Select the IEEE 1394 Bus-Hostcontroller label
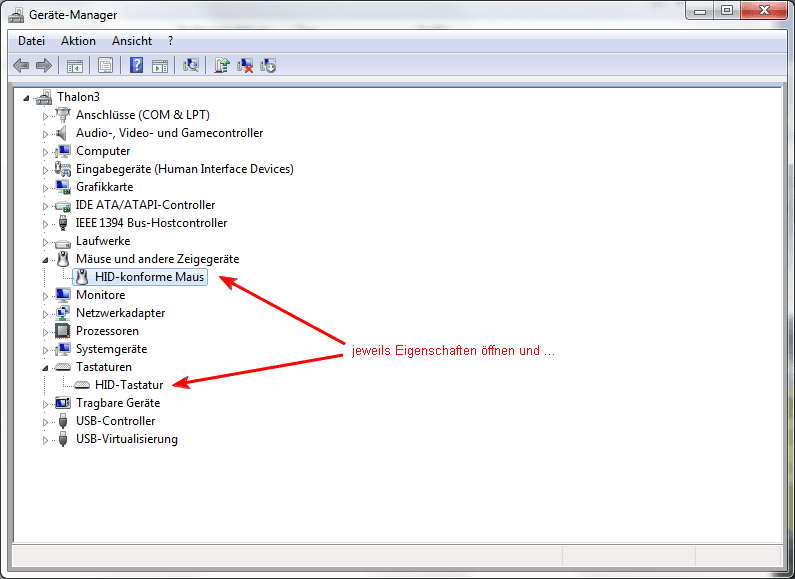Image resolution: width=795 pixels, height=579 pixels. coord(151,223)
